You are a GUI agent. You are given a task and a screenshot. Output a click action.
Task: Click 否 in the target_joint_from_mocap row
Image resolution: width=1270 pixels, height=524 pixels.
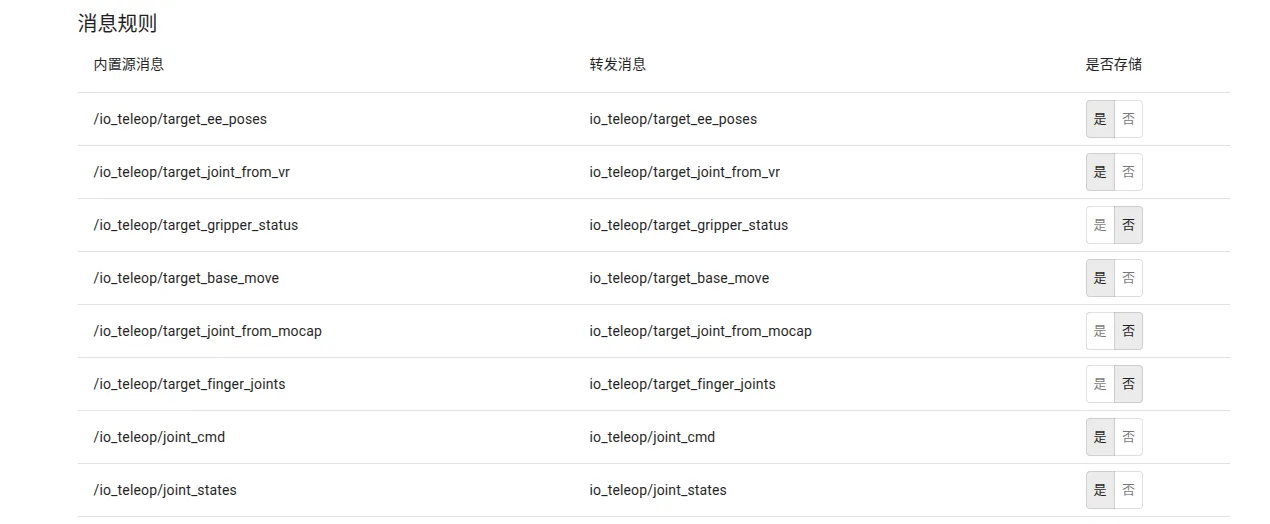click(1128, 331)
